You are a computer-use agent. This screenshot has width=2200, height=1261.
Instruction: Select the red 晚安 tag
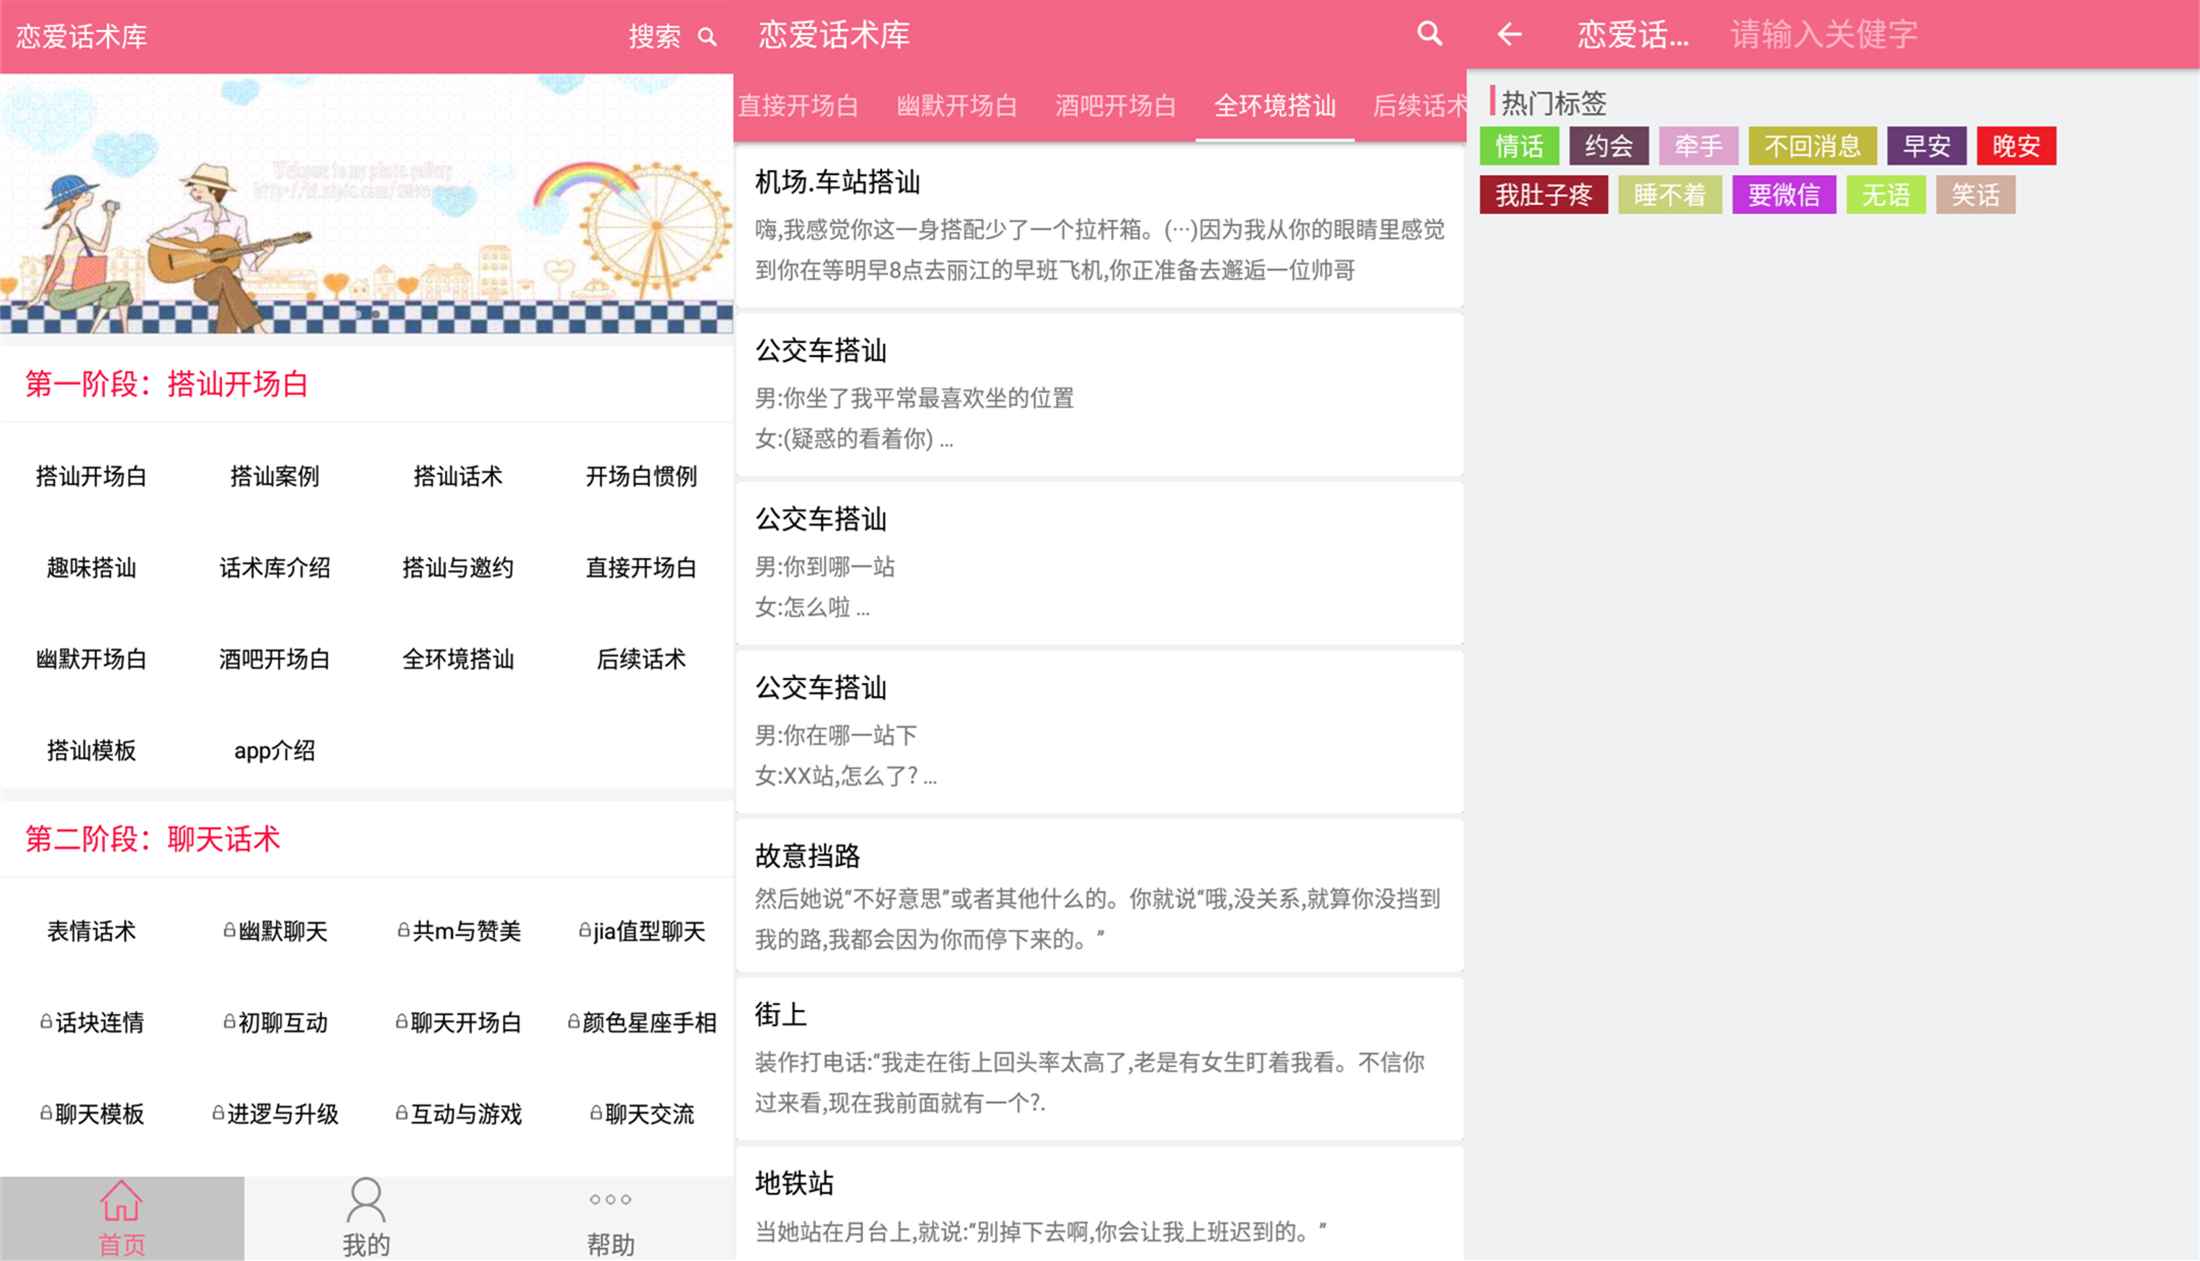click(2015, 146)
